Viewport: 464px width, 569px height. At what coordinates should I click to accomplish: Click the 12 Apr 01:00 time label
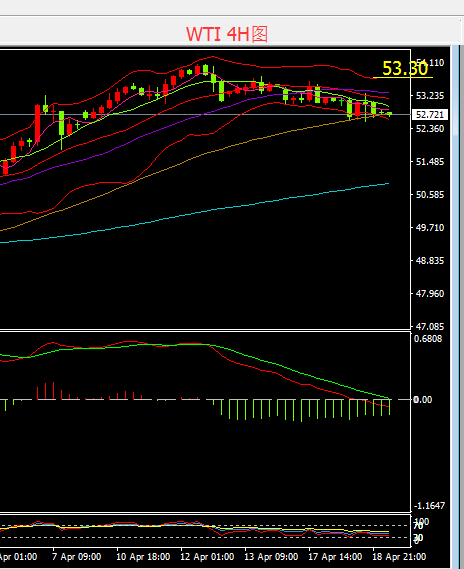point(207,557)
